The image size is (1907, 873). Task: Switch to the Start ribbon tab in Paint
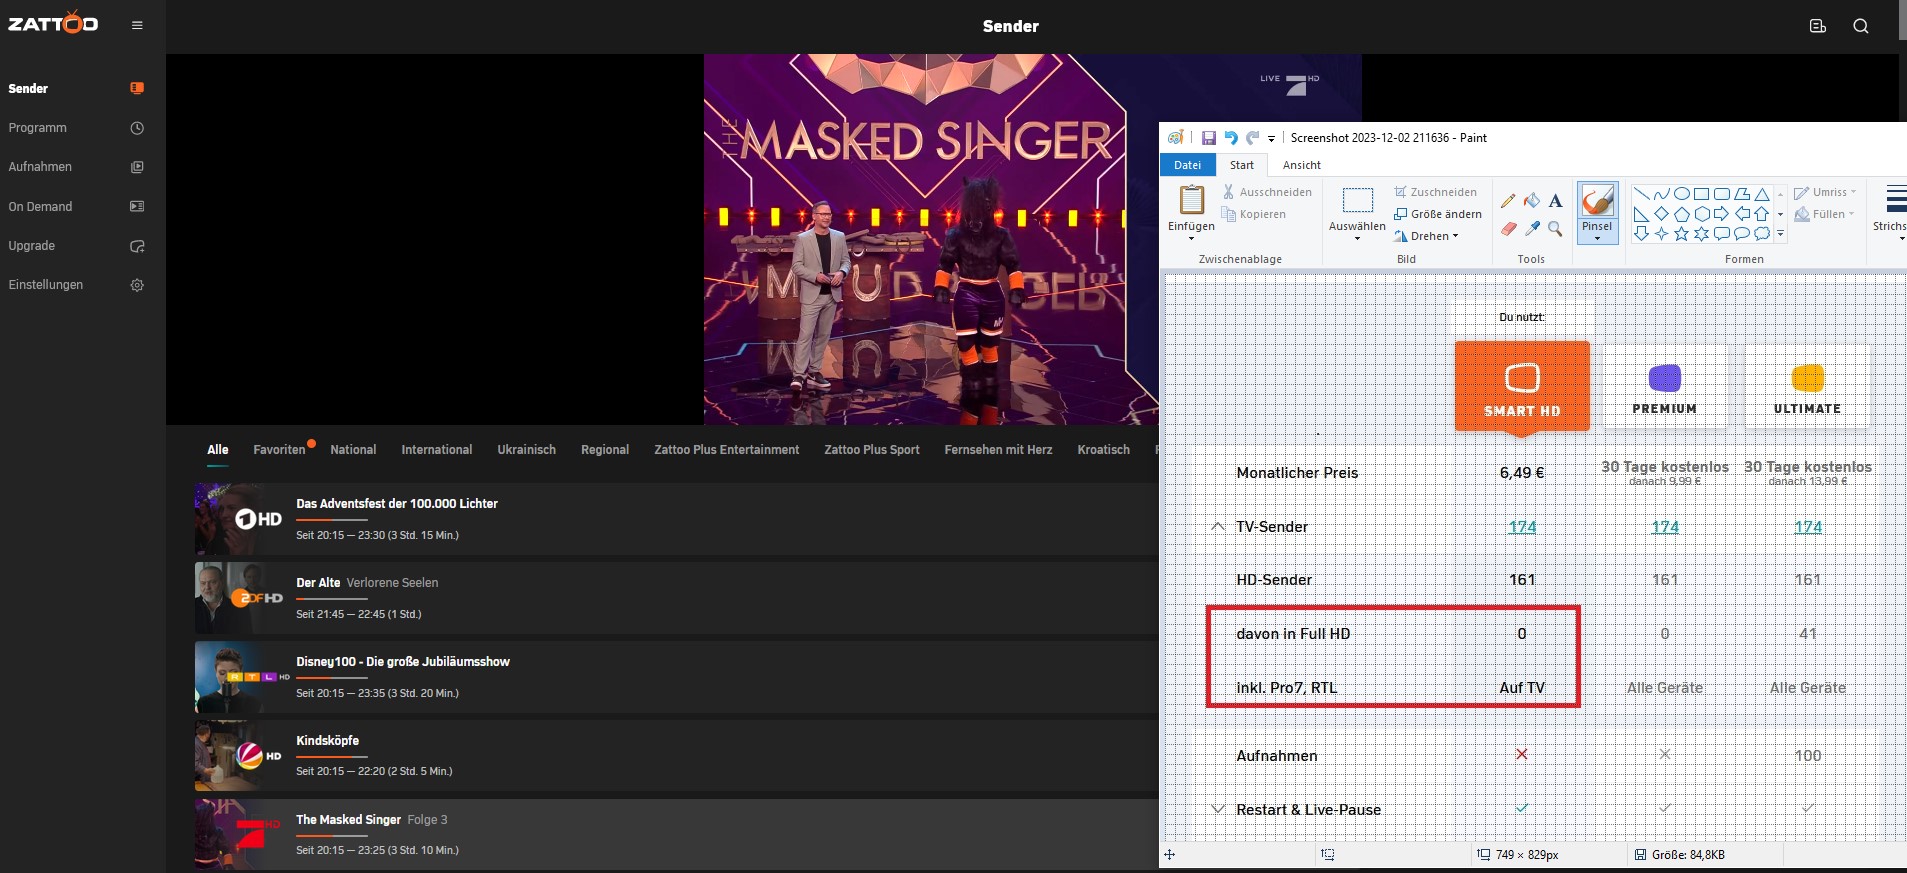coord(1242,165)
